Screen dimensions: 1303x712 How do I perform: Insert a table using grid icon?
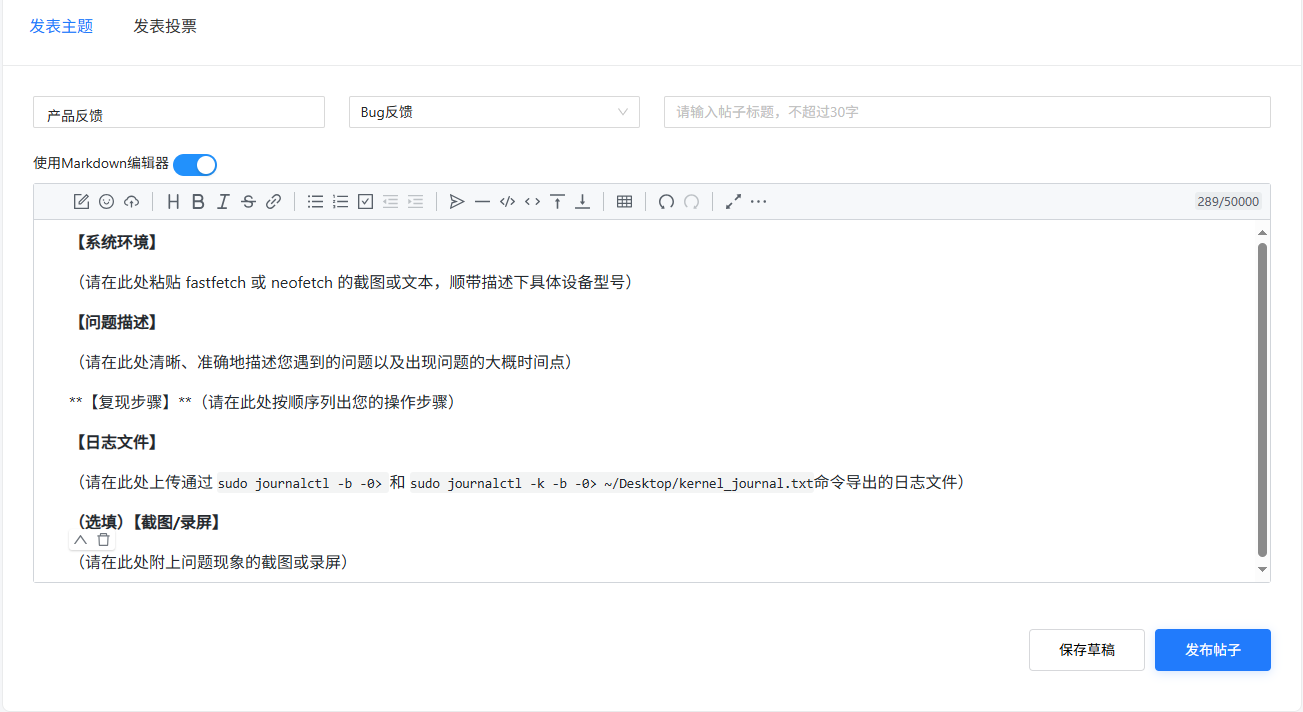(625, 202)
